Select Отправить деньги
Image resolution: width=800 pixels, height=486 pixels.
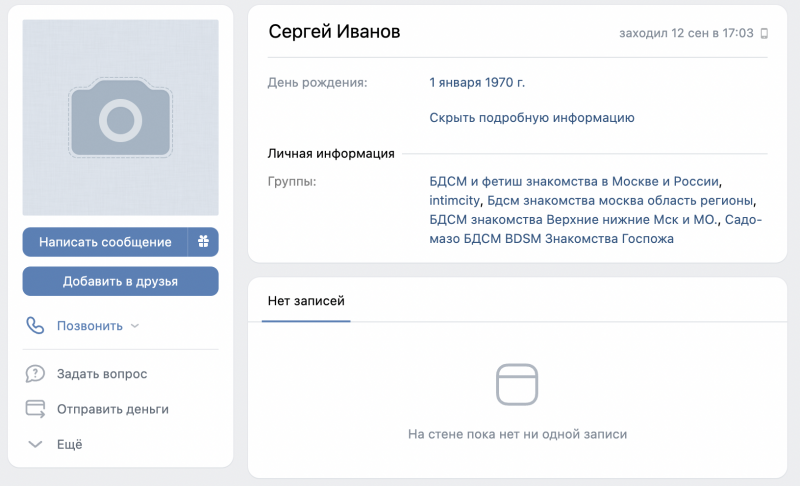(113, 409)
